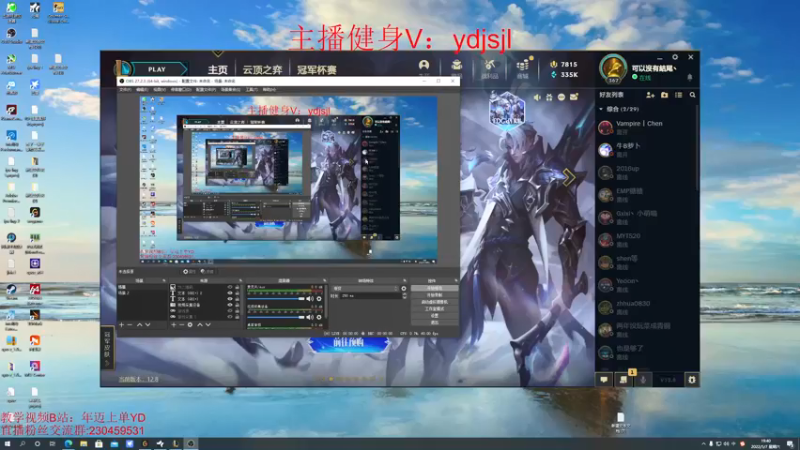This screenshot has height=450, width=800.
Task: Open the chat bubble icon at friends panel bottom
Action: tap(604, 380)
